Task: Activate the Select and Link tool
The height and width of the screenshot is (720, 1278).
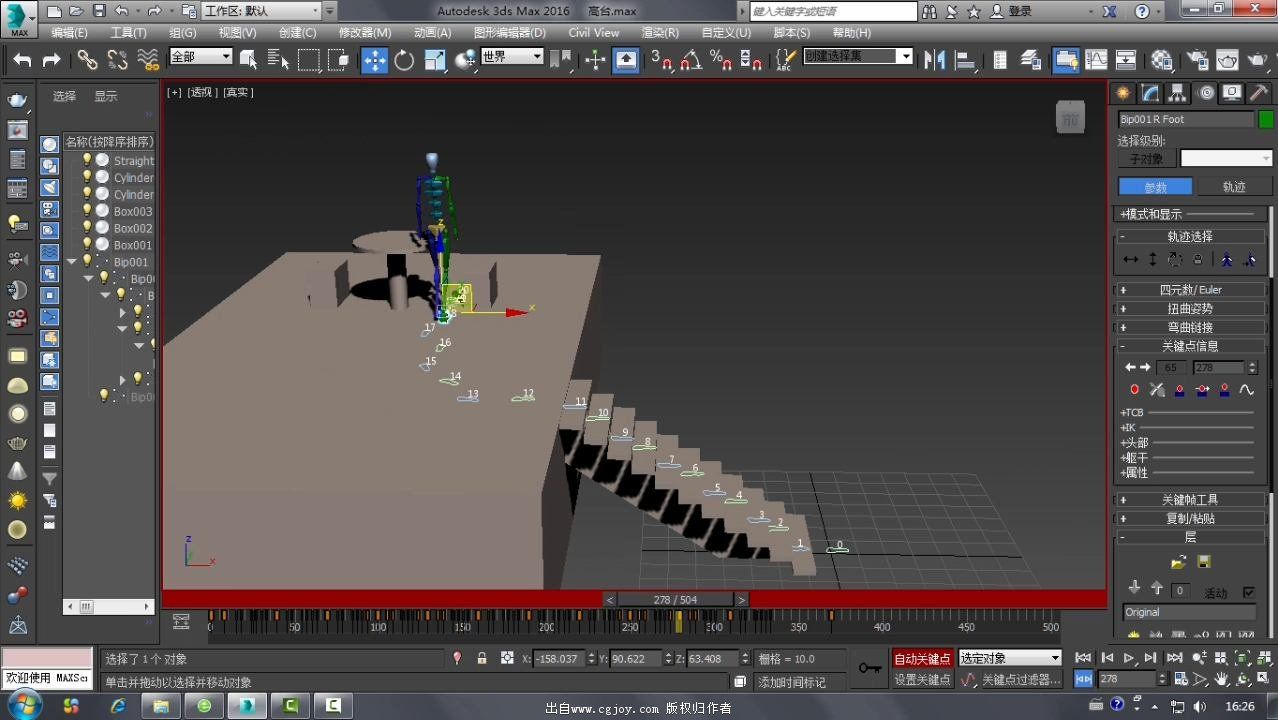Action: point(88,60)
